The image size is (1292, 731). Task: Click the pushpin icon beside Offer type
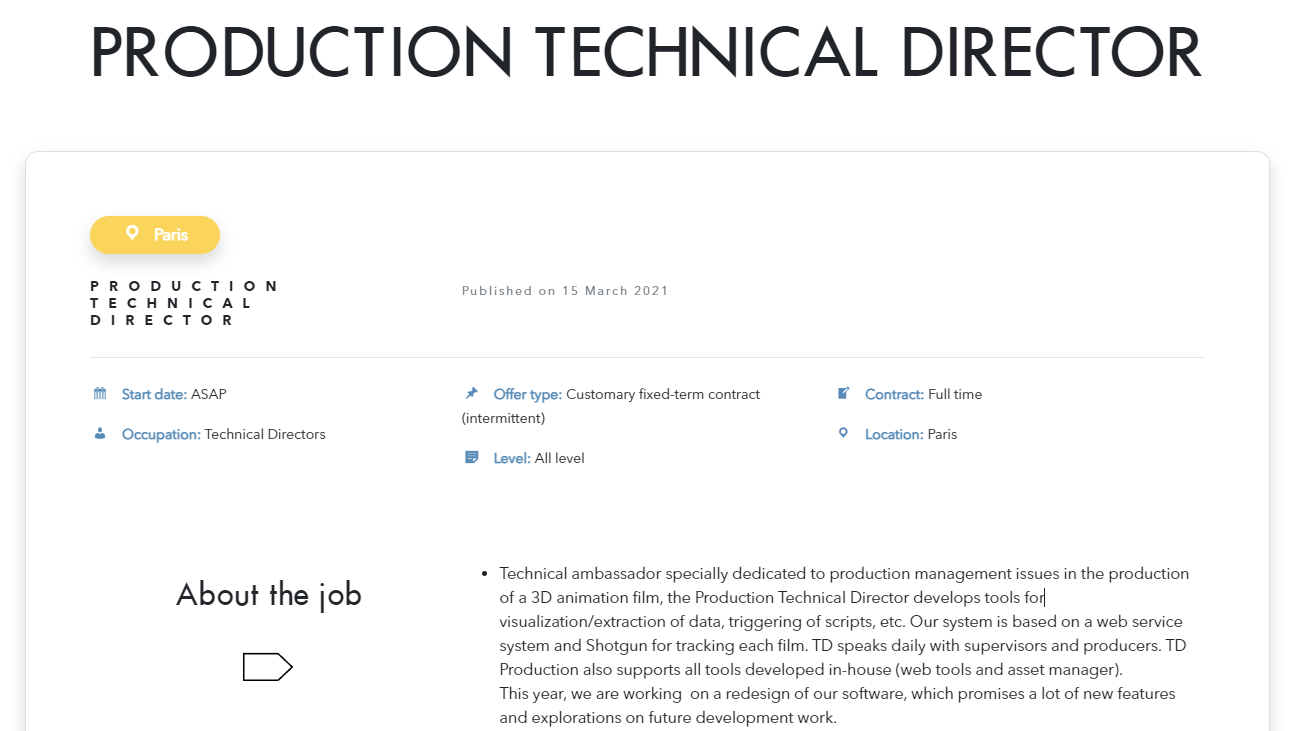pos(472,394)
